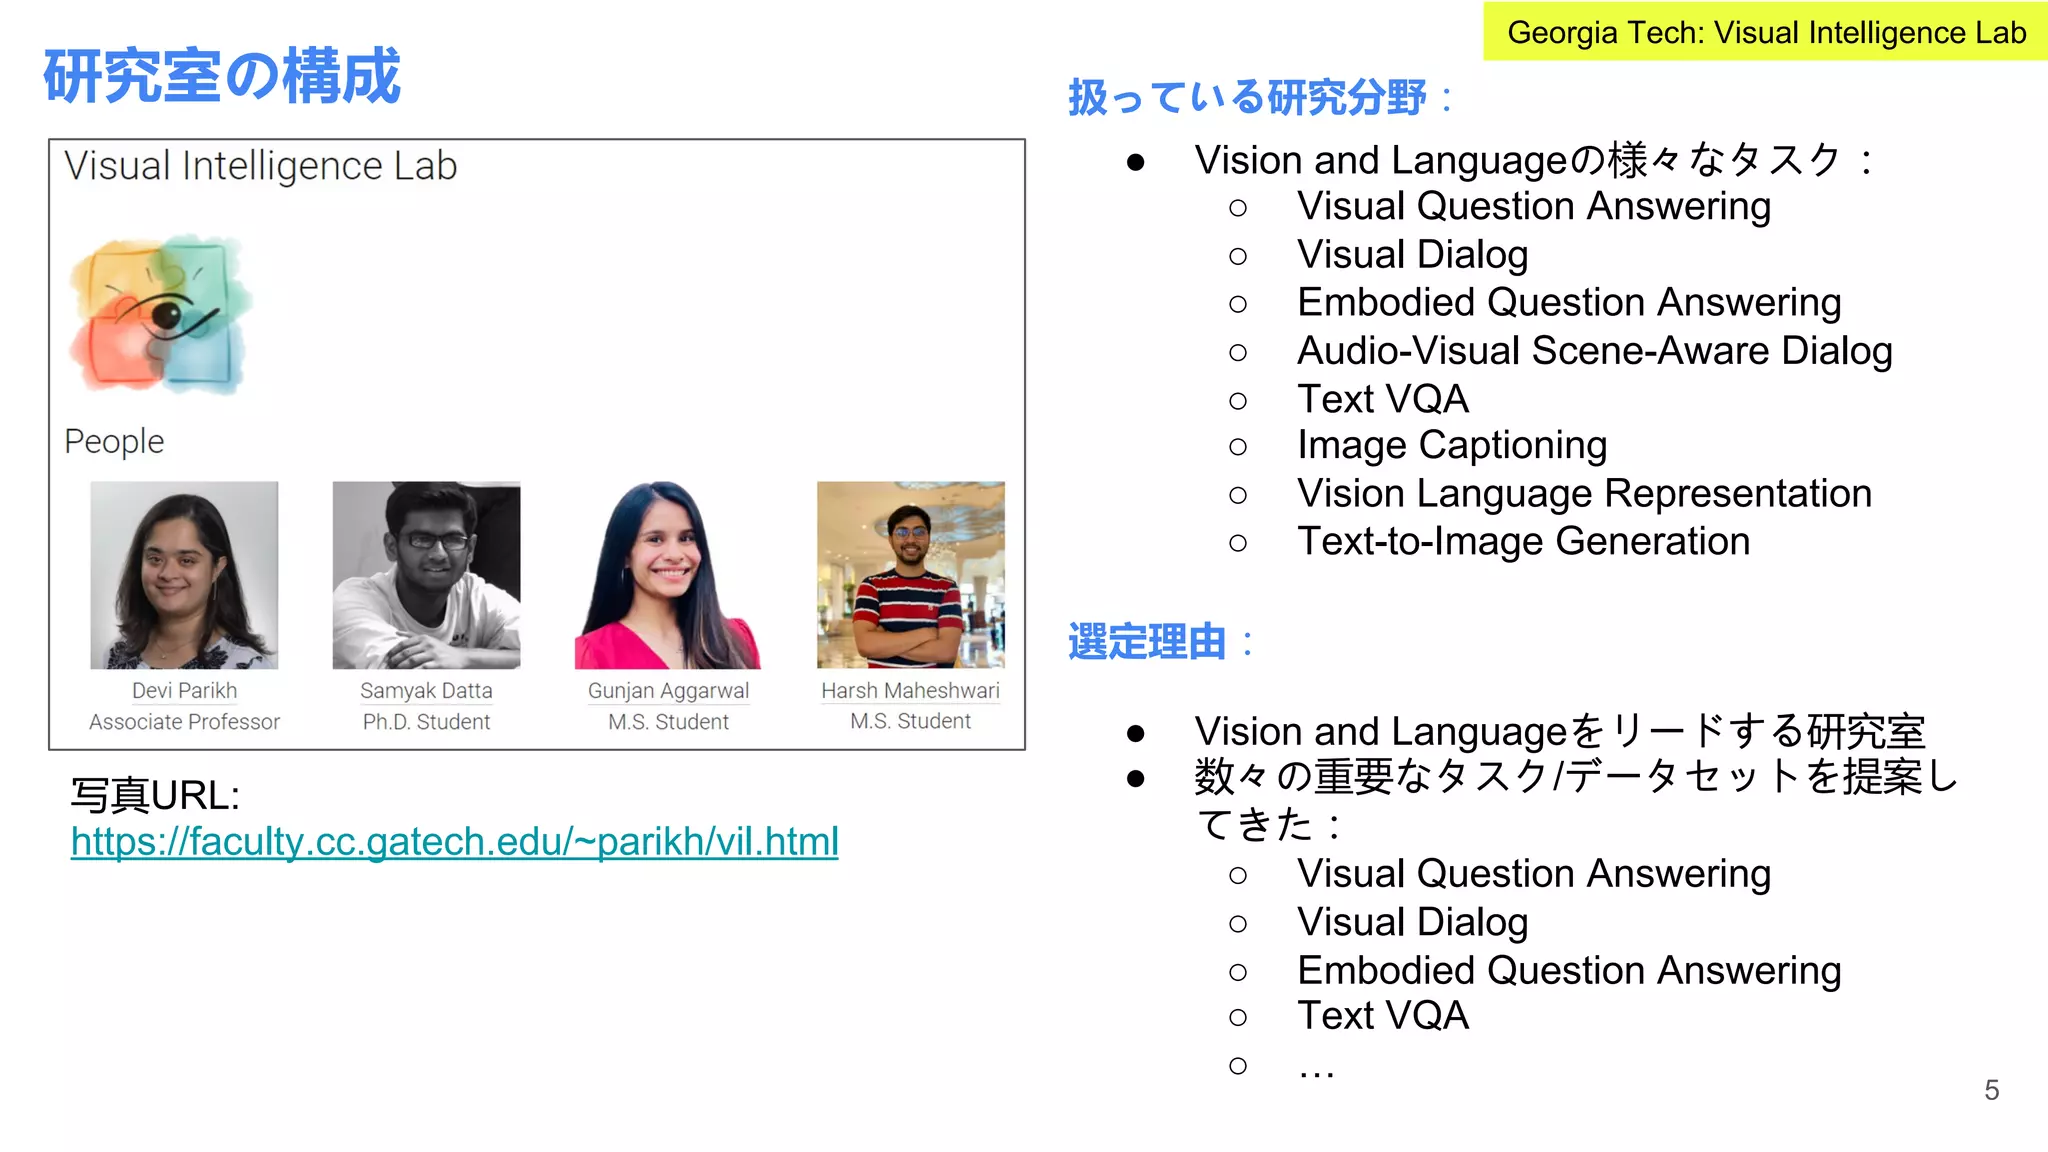
Task: Click M.S. Student under Gunjan Aggarwal
Action: tap(668, 722)
